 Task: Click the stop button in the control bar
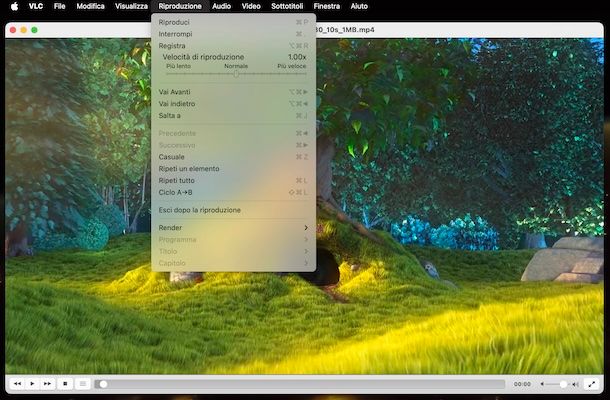point(65,384)
